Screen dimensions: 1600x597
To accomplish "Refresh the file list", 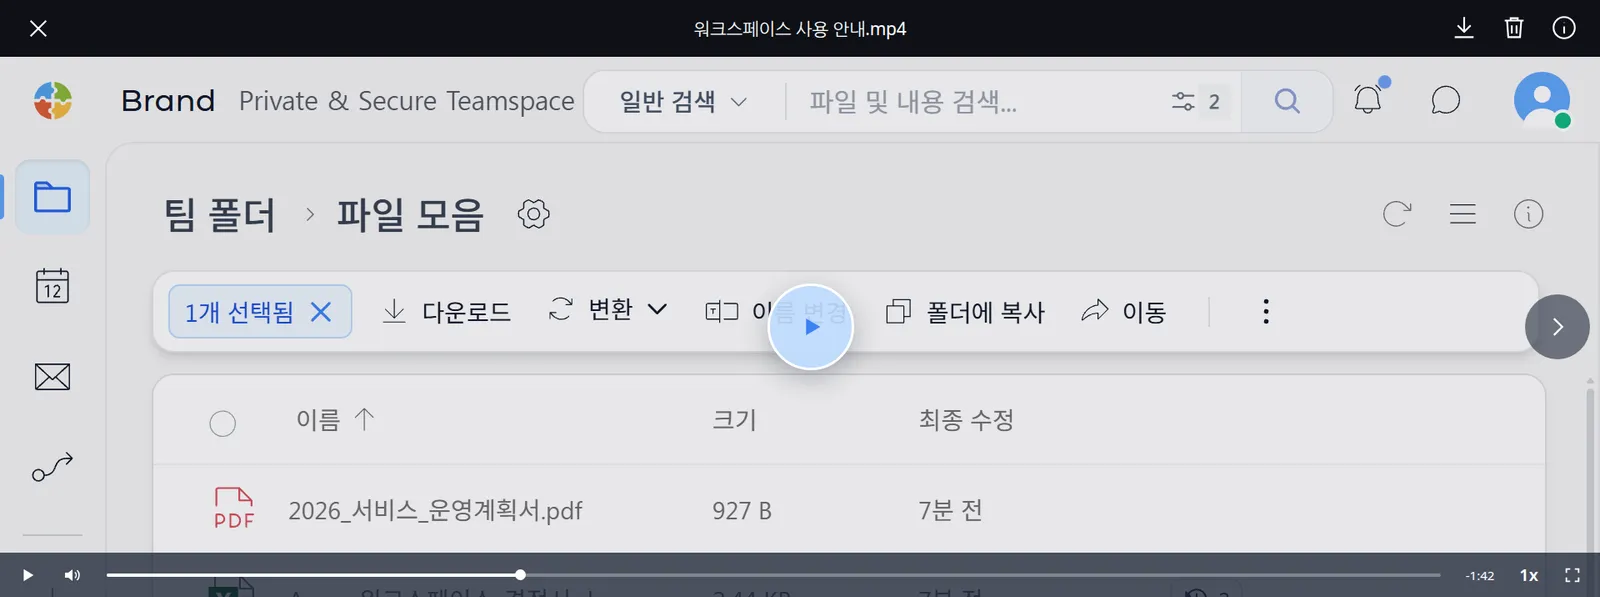I will coord(1397,214).
